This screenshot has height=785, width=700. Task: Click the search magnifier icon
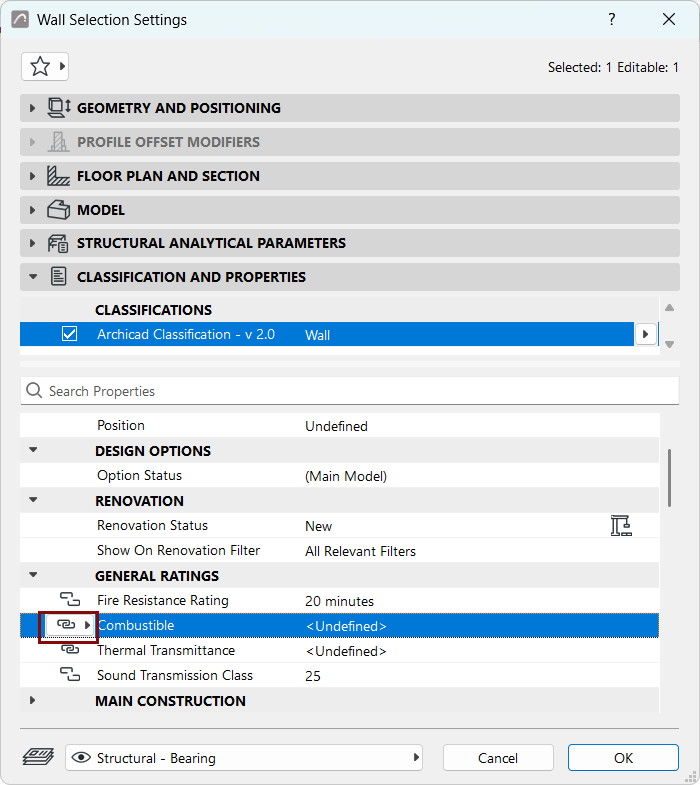(x=34, y=390)
